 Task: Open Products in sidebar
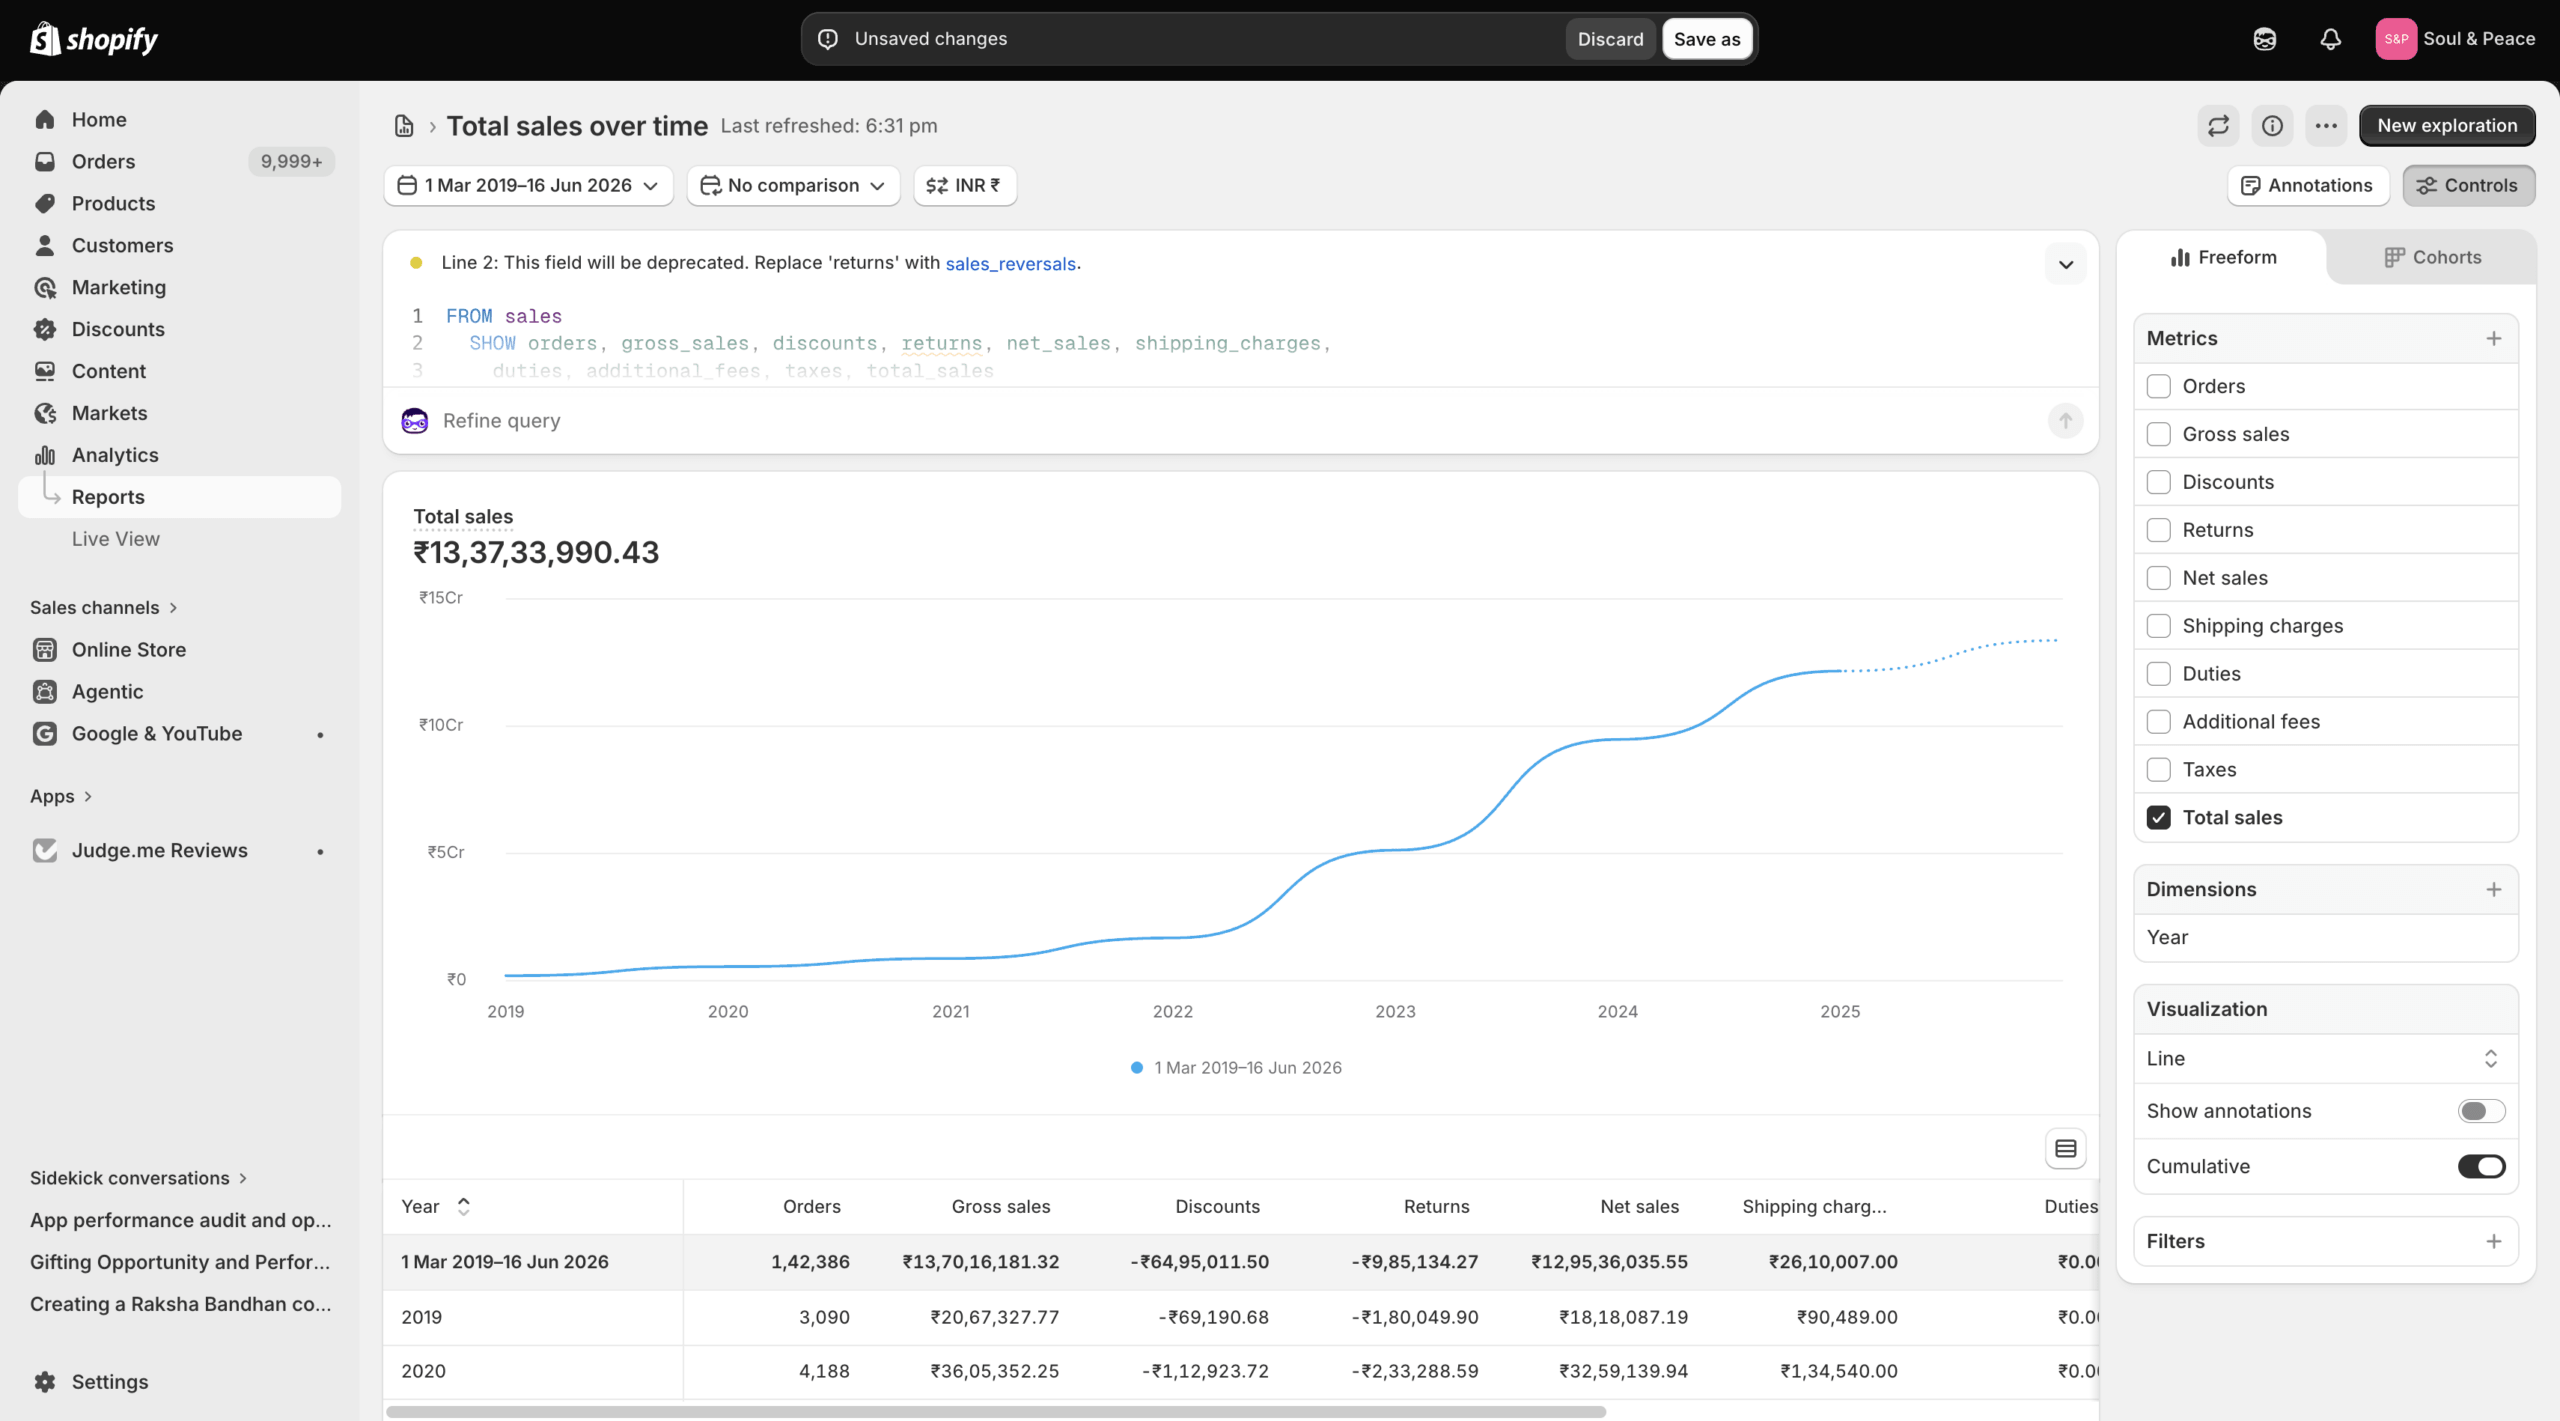point(180,204)
